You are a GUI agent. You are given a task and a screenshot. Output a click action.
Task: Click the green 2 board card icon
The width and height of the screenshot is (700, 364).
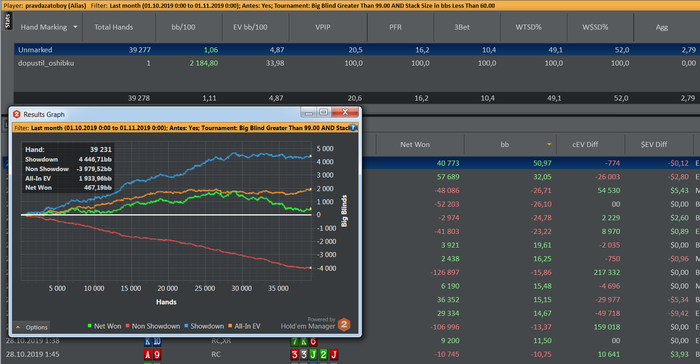click(323, 355)
